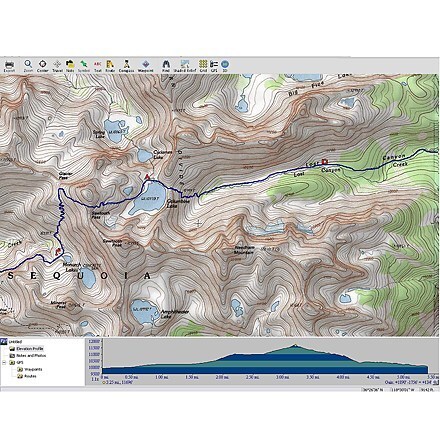This screenshot has width=440, height=440.
Task: Select Waypoints under GPS
Action: pos(33,369)
